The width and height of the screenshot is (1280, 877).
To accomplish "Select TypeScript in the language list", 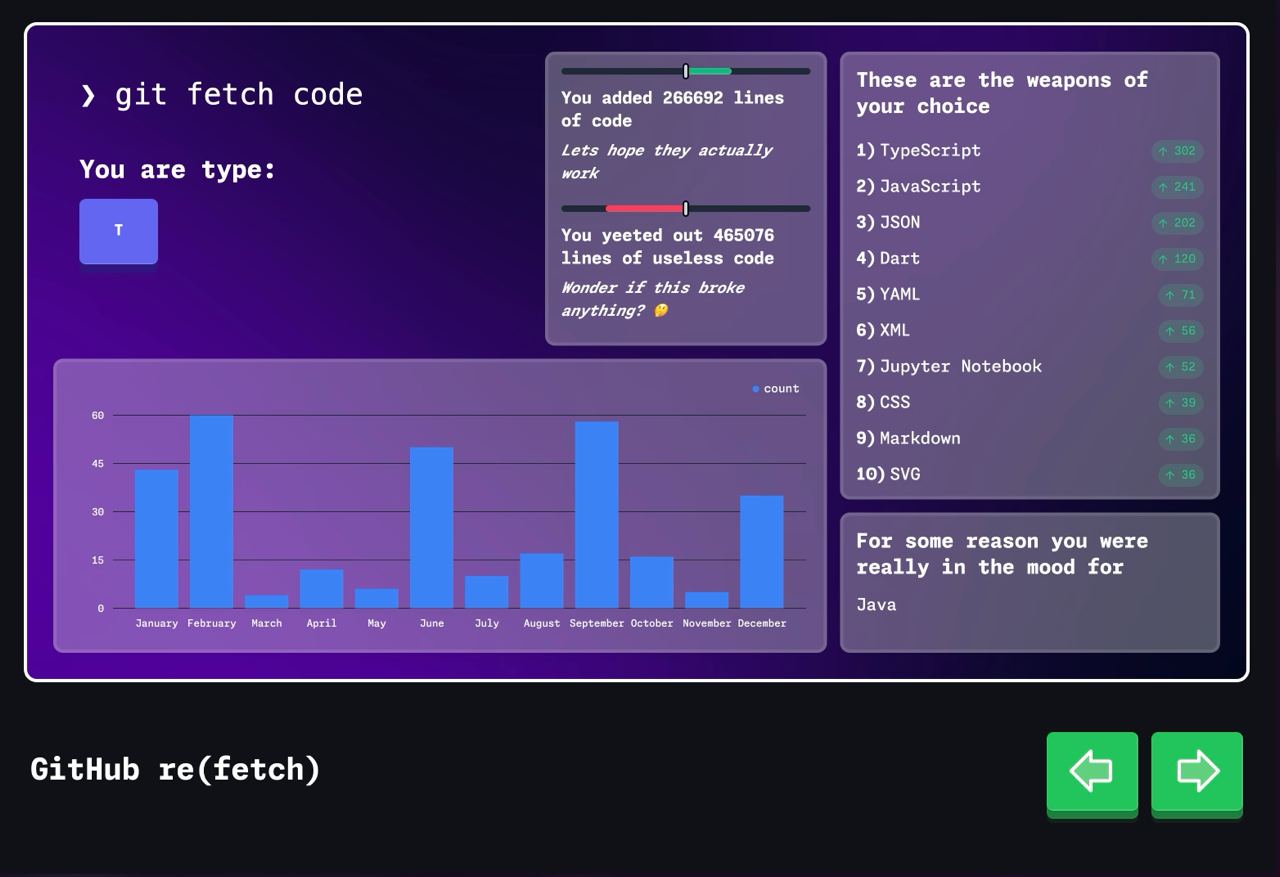I will coord(930,151).
